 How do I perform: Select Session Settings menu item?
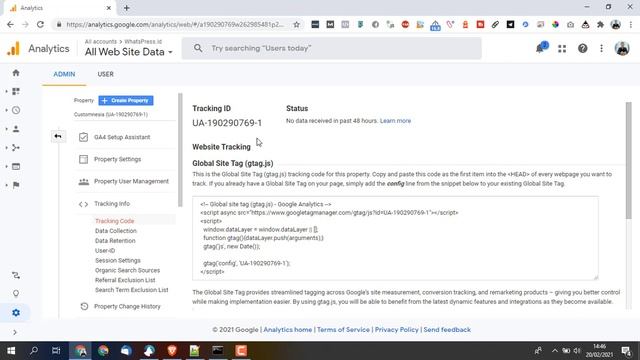coord(118,260)
